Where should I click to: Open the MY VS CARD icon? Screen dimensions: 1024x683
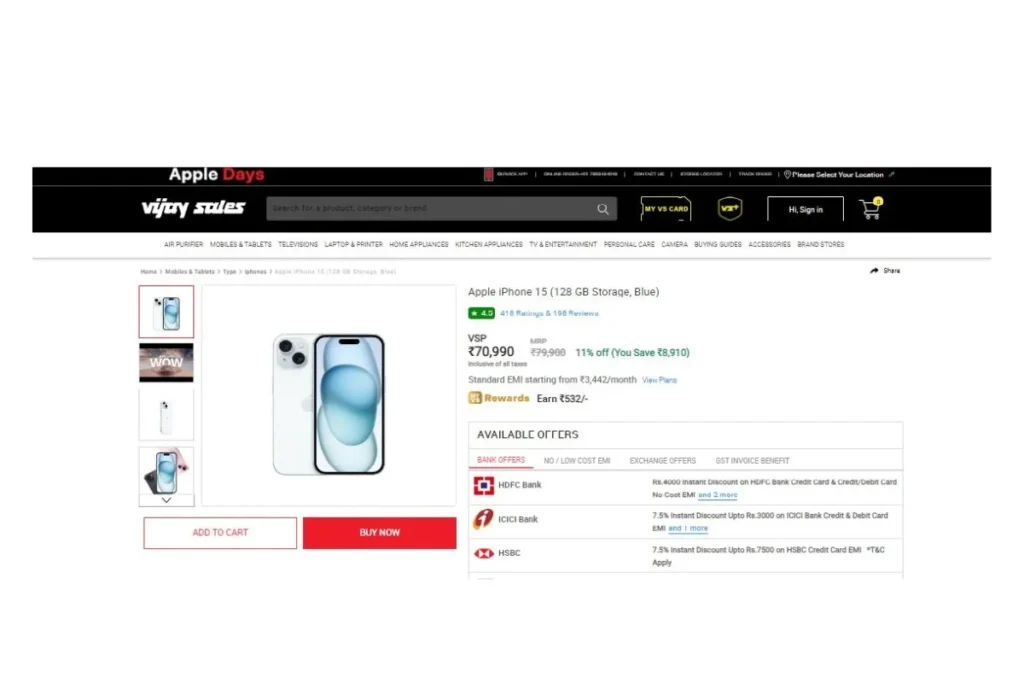click(x=665, y=209)
